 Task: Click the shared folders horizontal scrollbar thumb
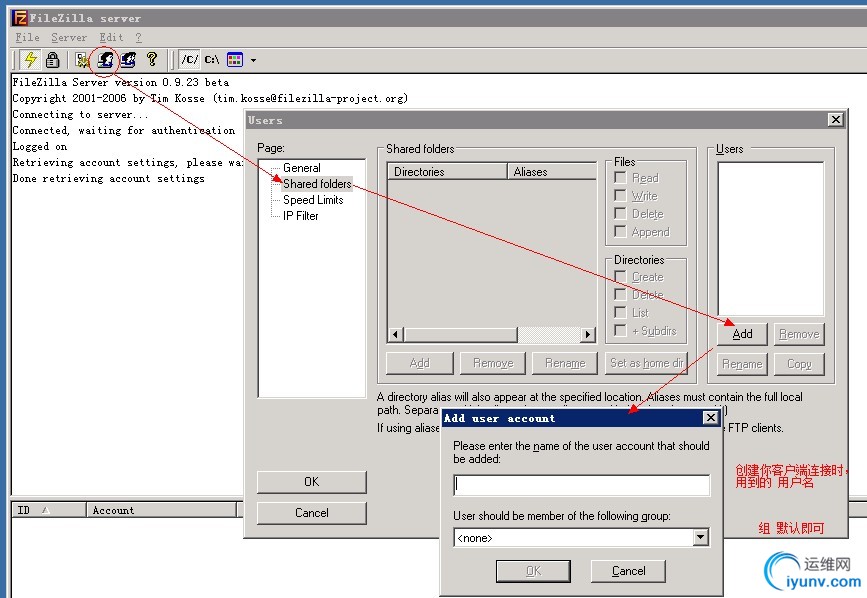460,334
